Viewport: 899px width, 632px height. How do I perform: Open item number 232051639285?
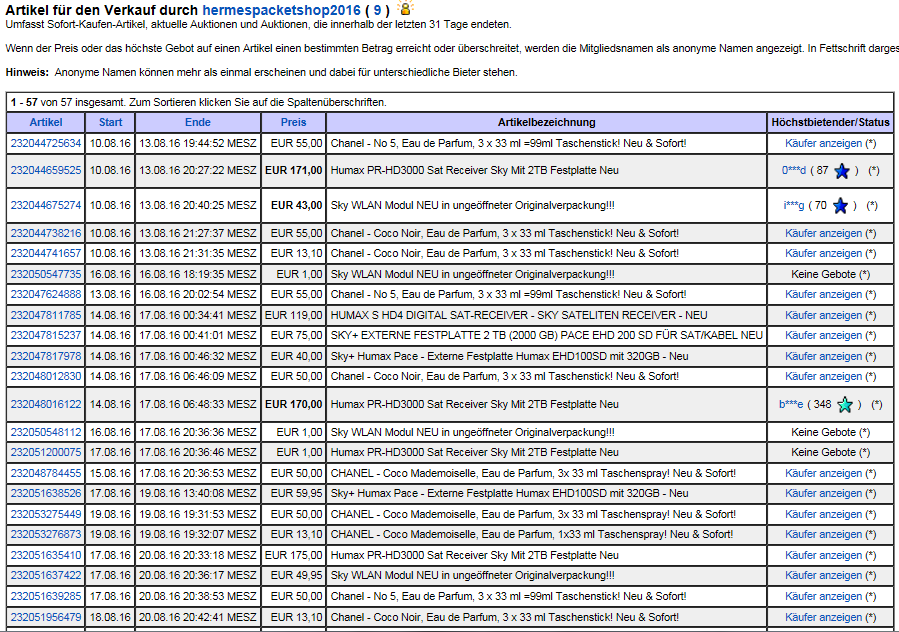pos(46,596)
